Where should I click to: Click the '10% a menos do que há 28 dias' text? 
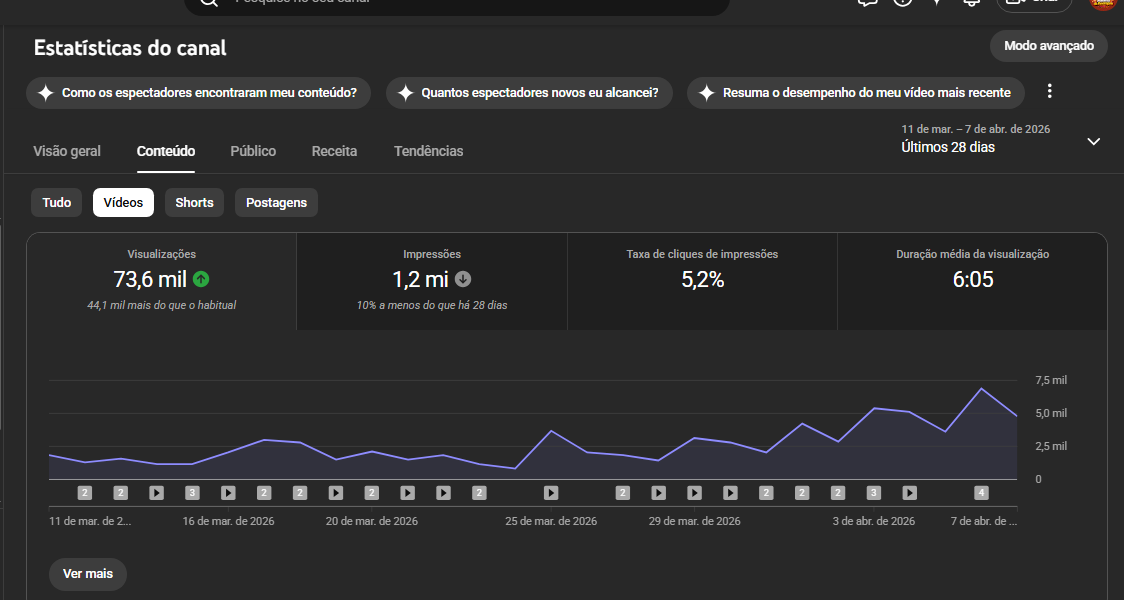click(x=432, y=305)
